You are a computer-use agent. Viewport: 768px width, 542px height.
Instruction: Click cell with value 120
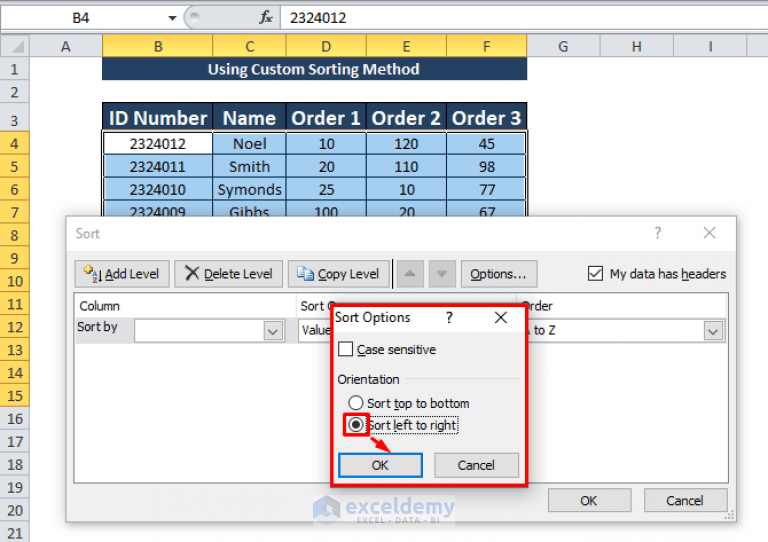click(x=407, y=144)
